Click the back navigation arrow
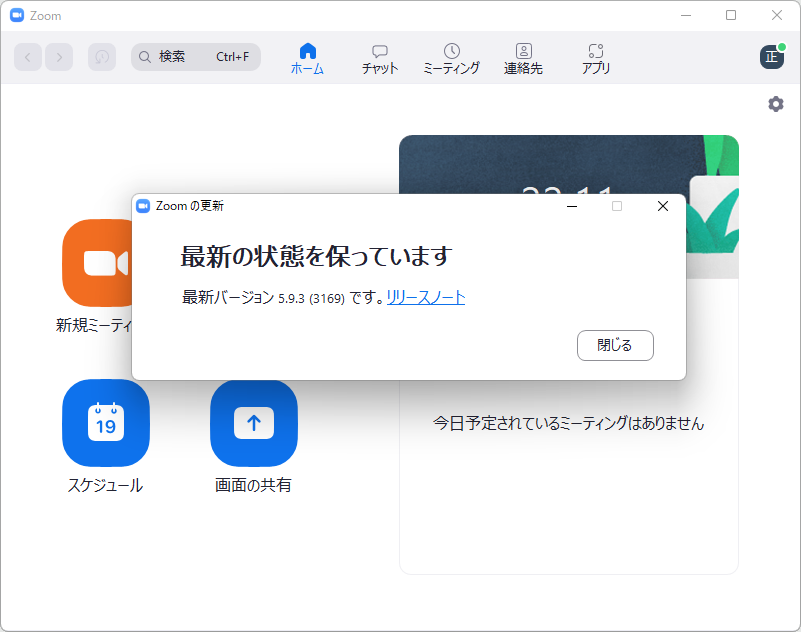The height and width of the screenshot is (632, 801). 28,57
